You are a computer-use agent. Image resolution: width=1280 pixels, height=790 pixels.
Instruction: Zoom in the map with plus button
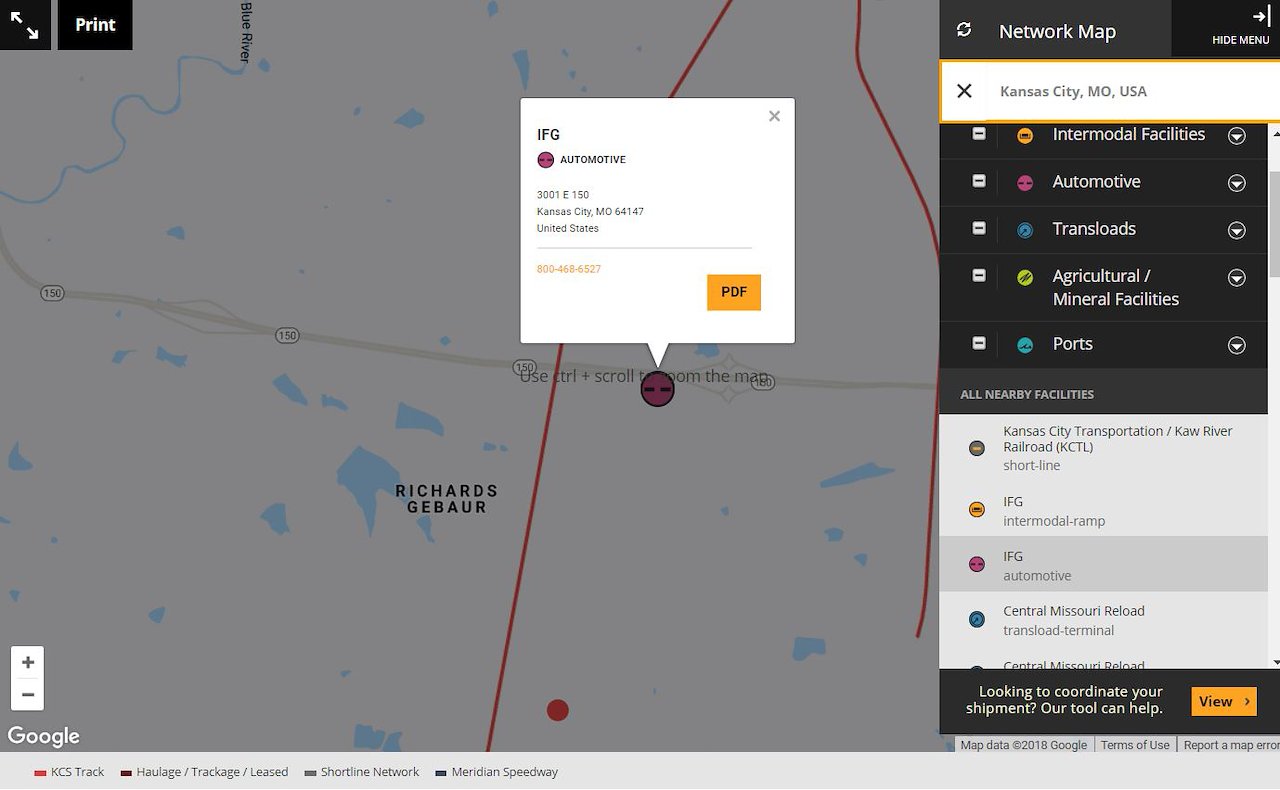28,662
